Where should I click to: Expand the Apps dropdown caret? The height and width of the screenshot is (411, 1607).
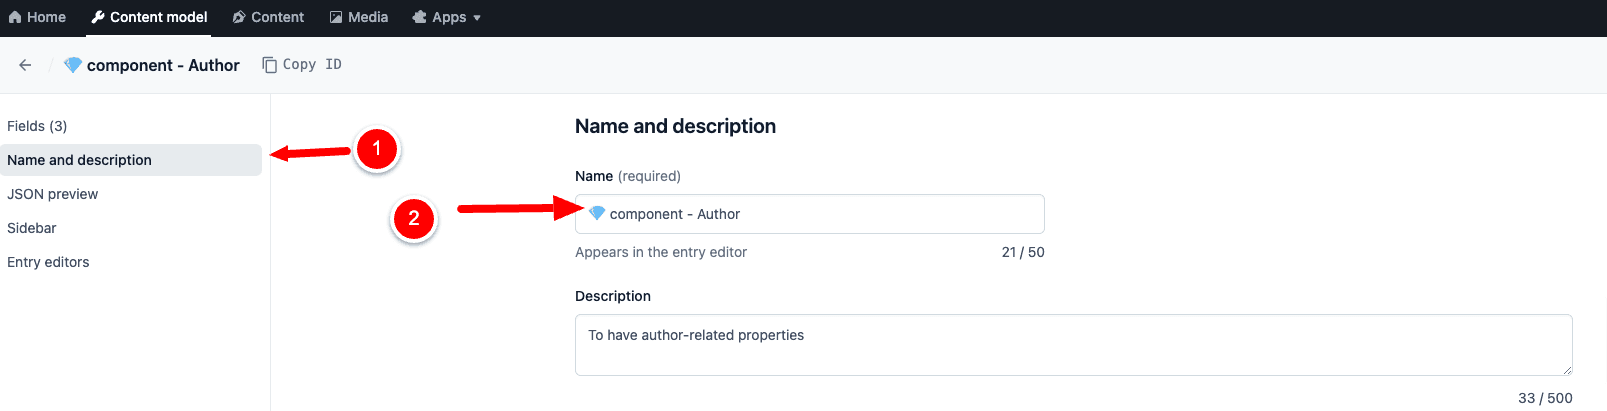(477, 18)
